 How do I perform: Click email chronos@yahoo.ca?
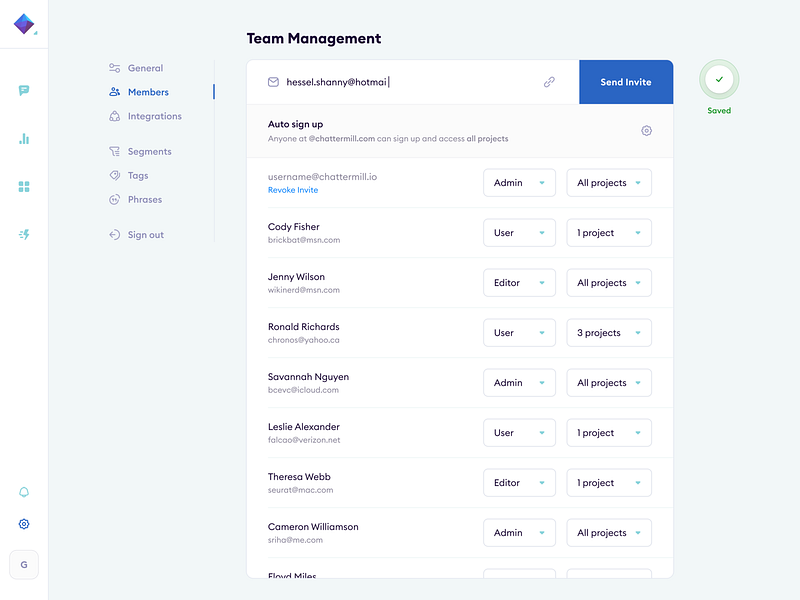[304, 340]
